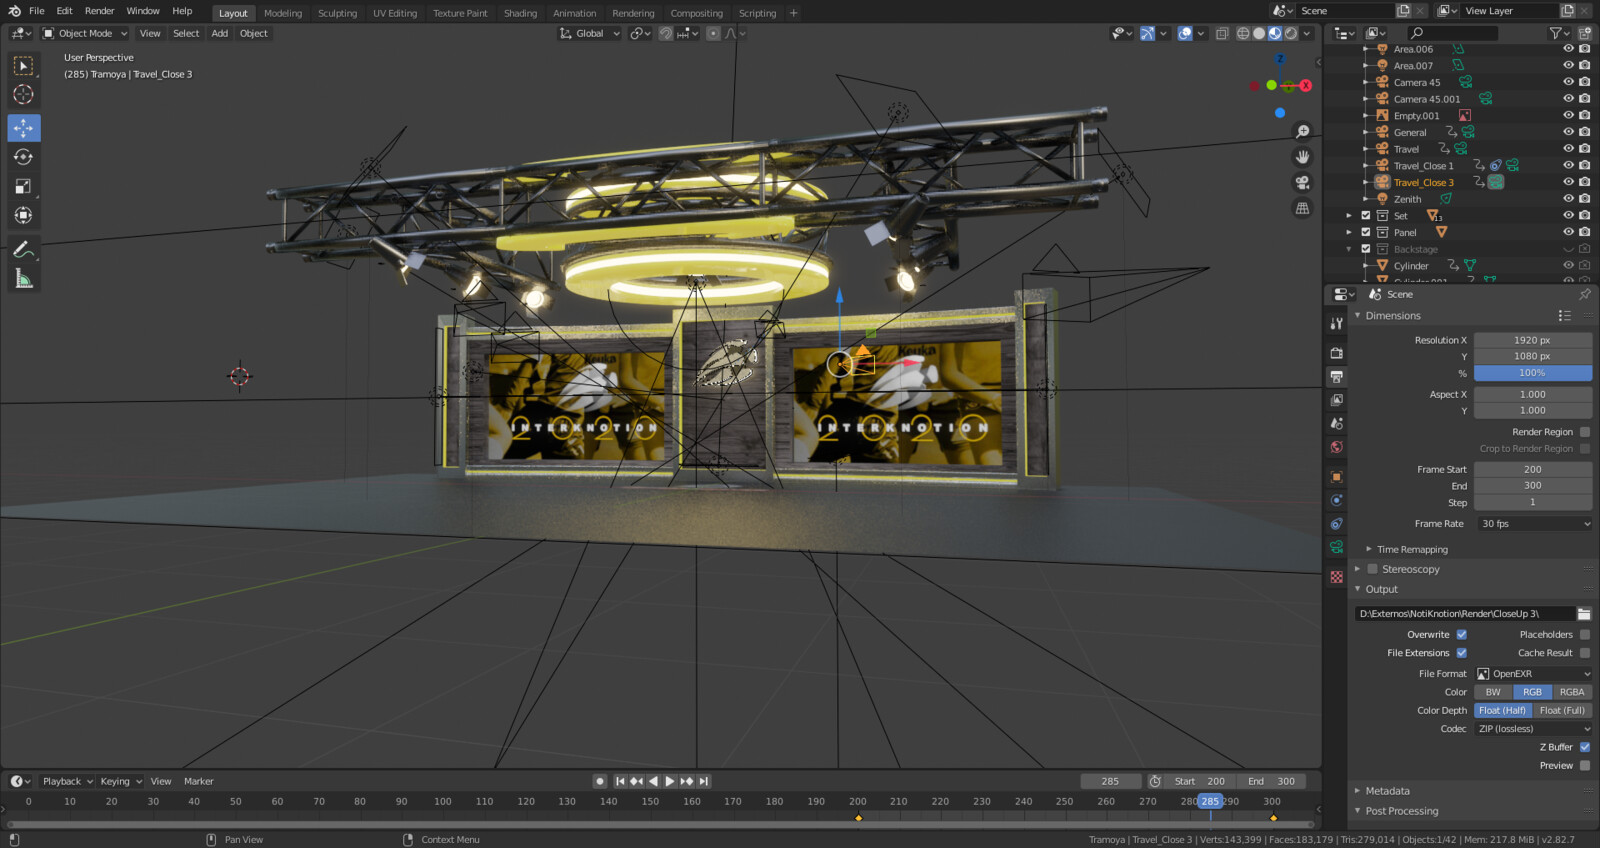Click the viewport pan hand icon

pyautogui.click(x=1302, y=157)
